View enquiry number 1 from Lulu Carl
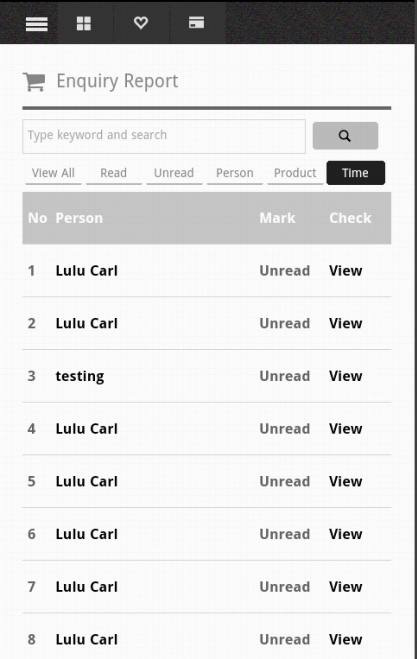Screen dimensions: 417x659 [346, 271]
